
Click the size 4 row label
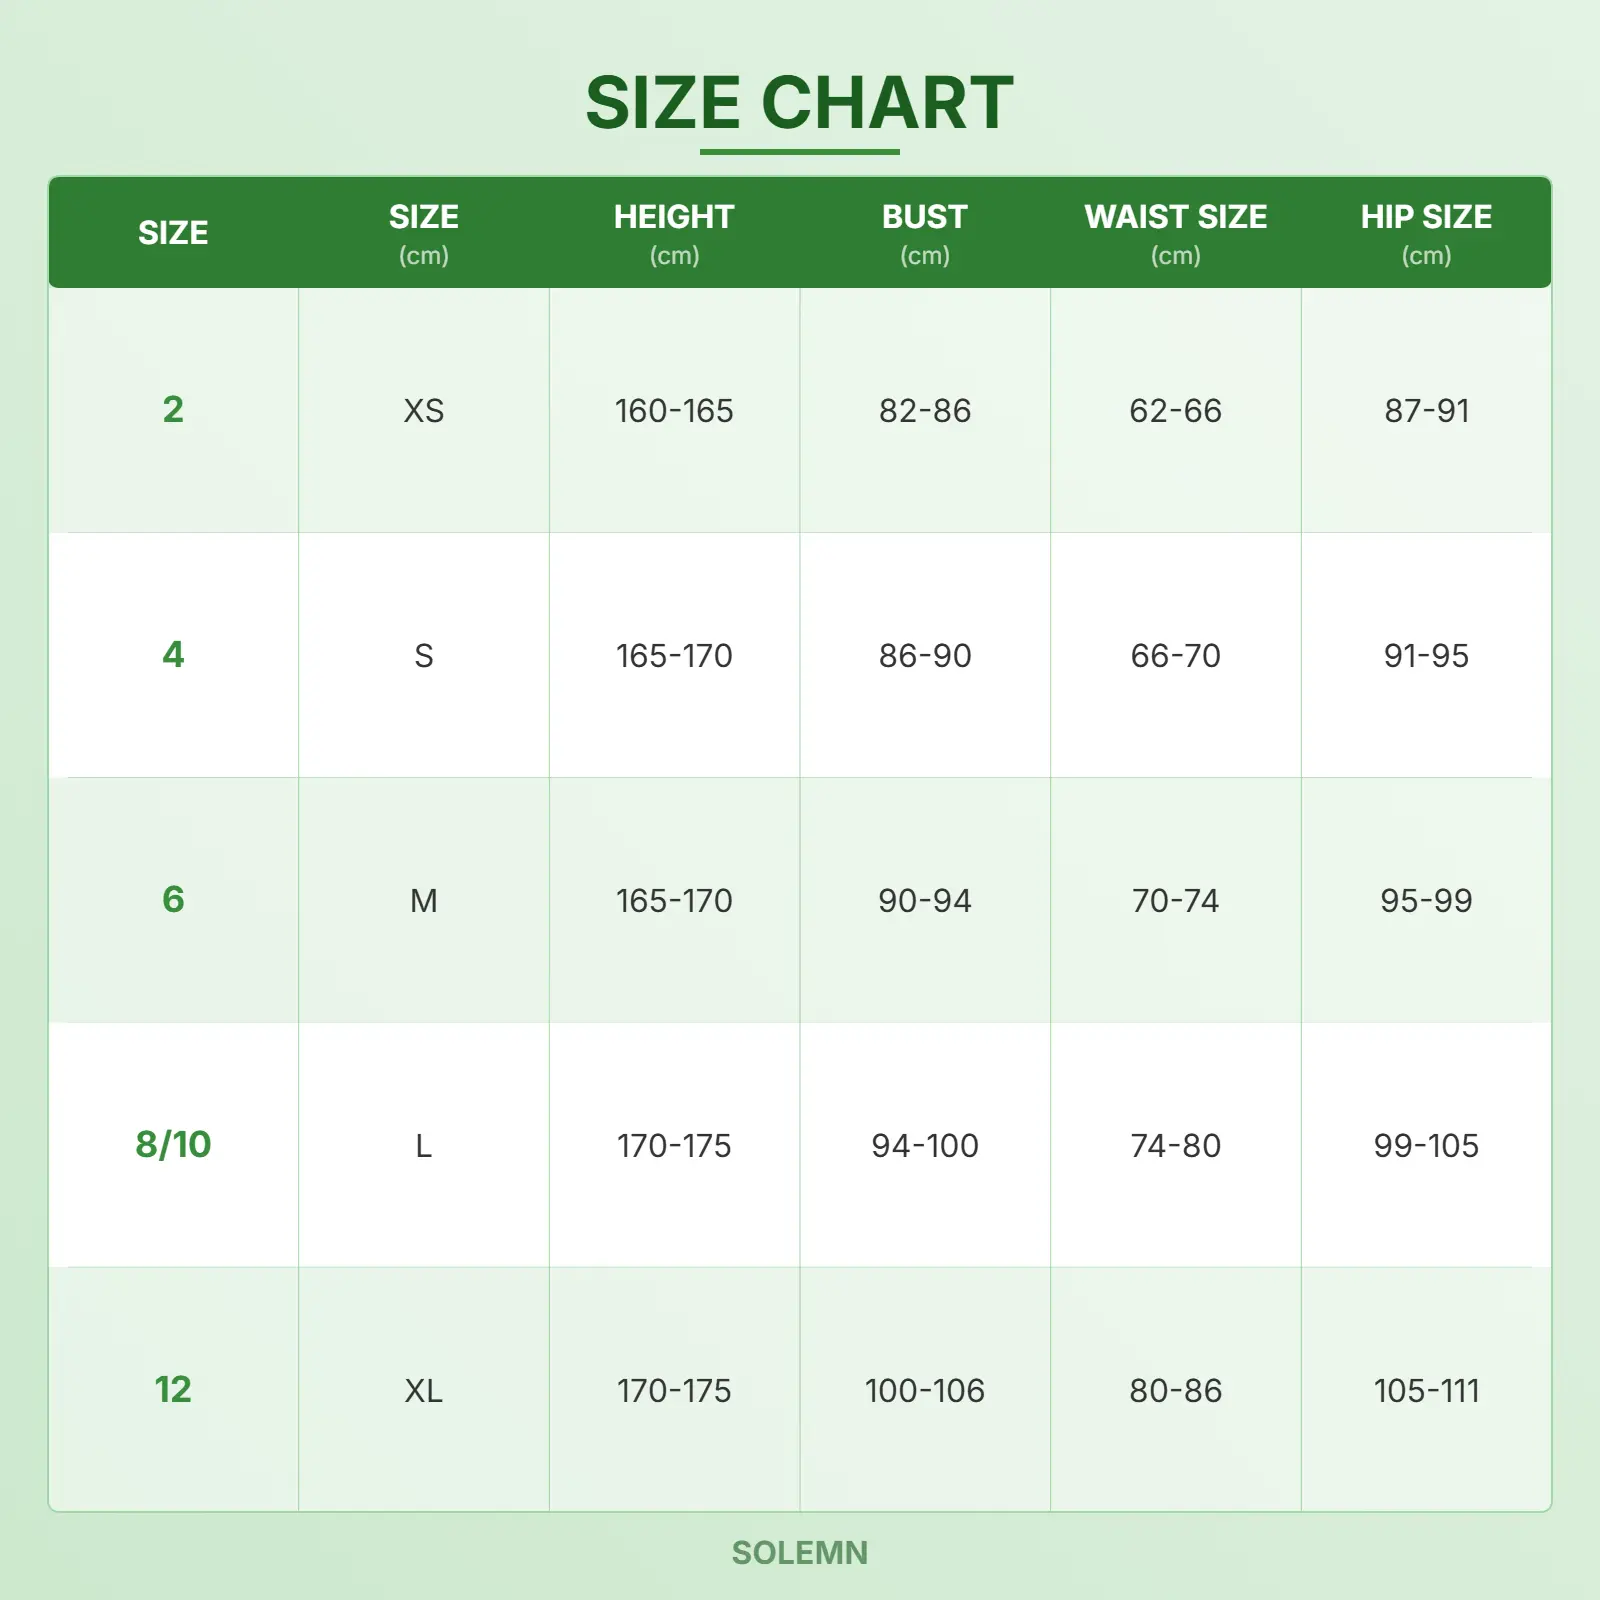pos(173,655)
